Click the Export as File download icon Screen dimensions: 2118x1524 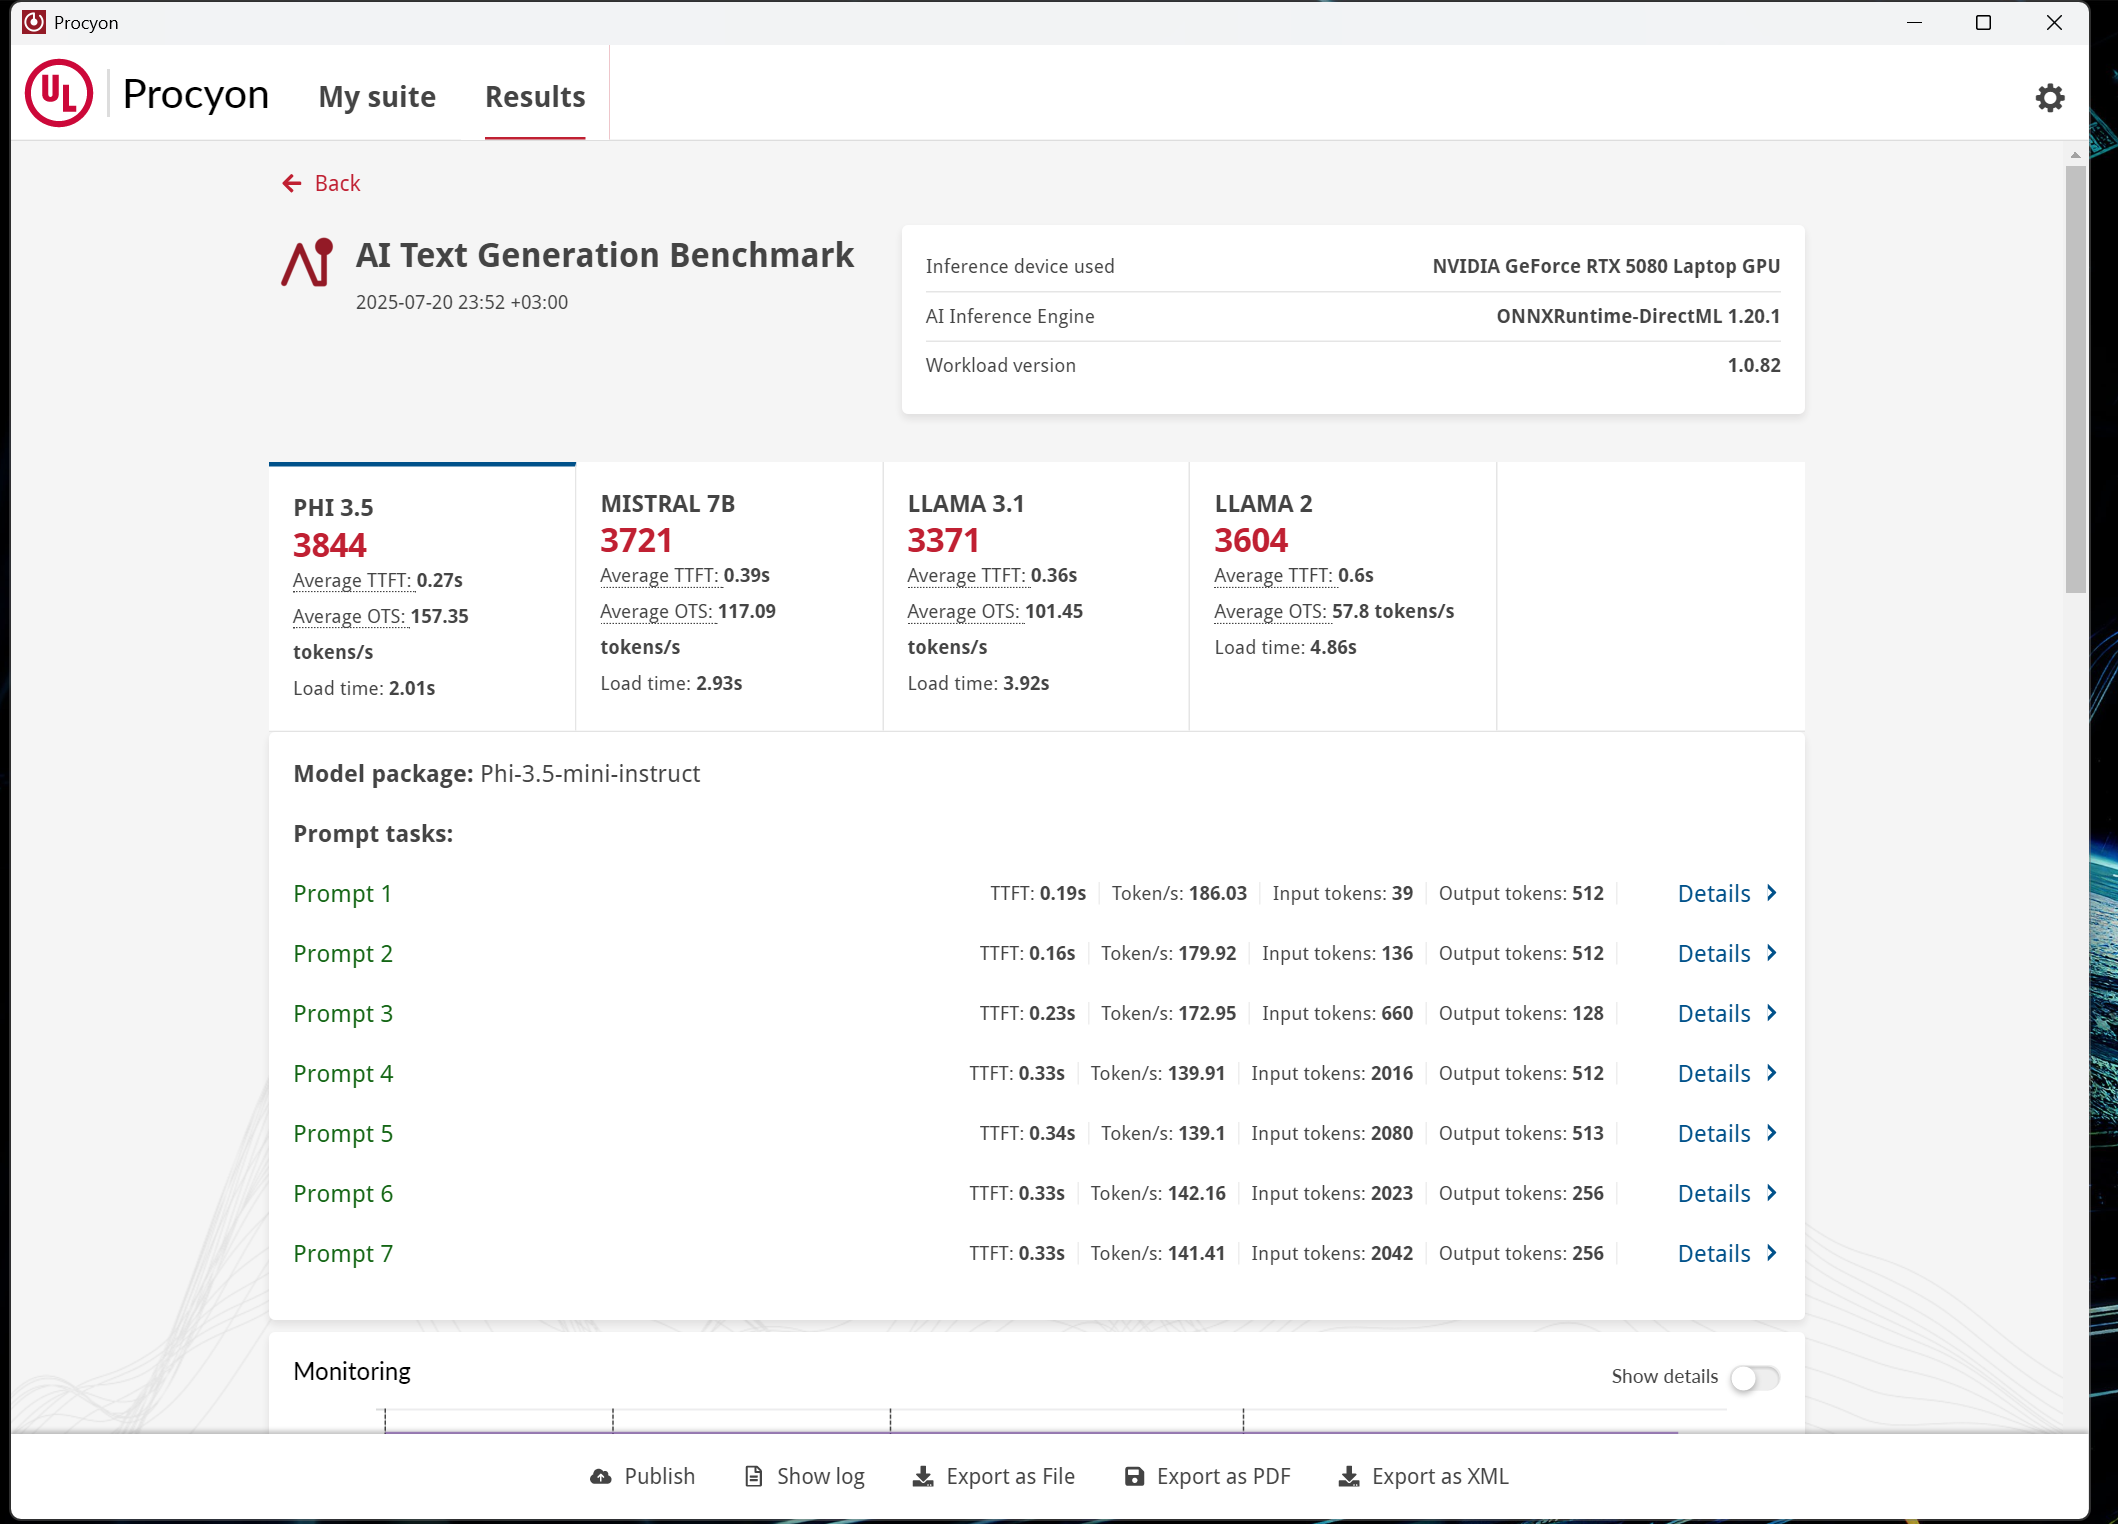[923, 1476]
